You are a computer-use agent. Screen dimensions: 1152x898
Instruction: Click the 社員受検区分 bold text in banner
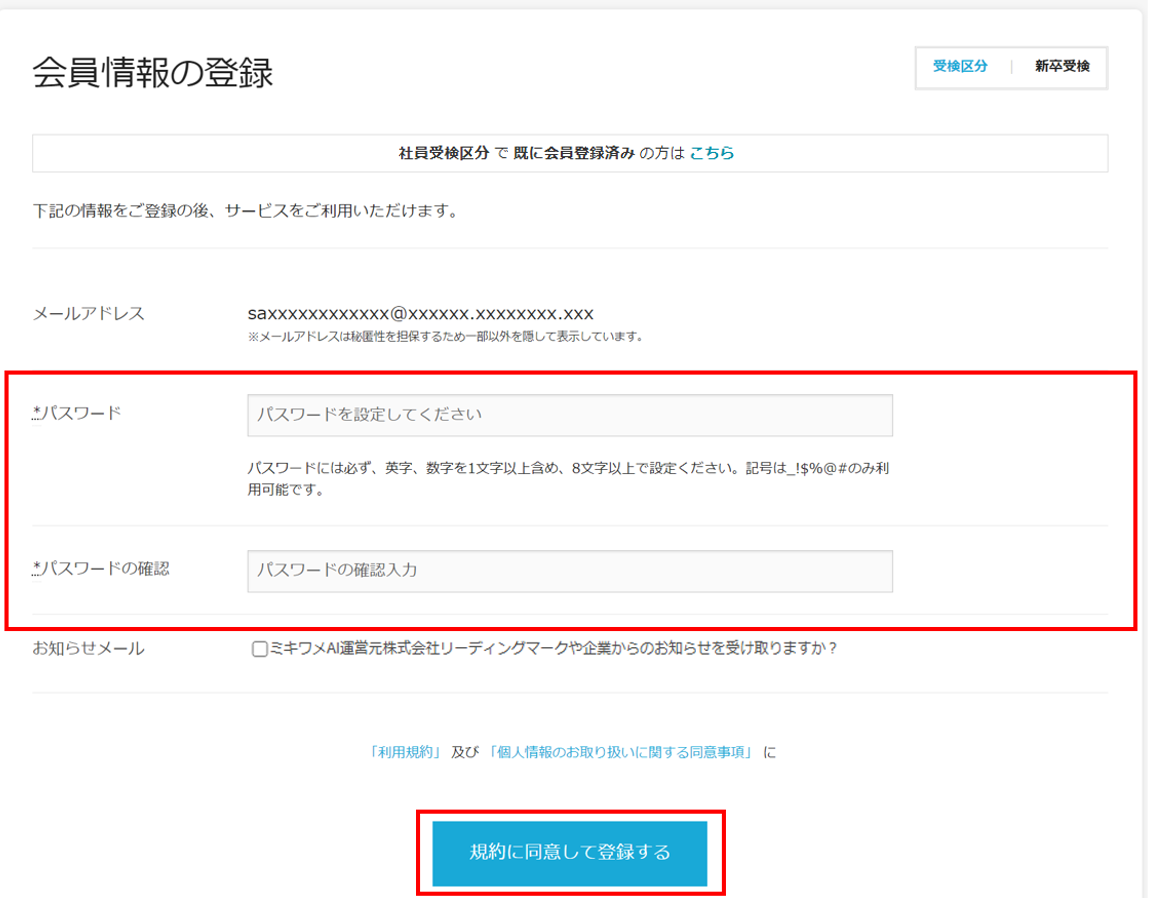444,153
